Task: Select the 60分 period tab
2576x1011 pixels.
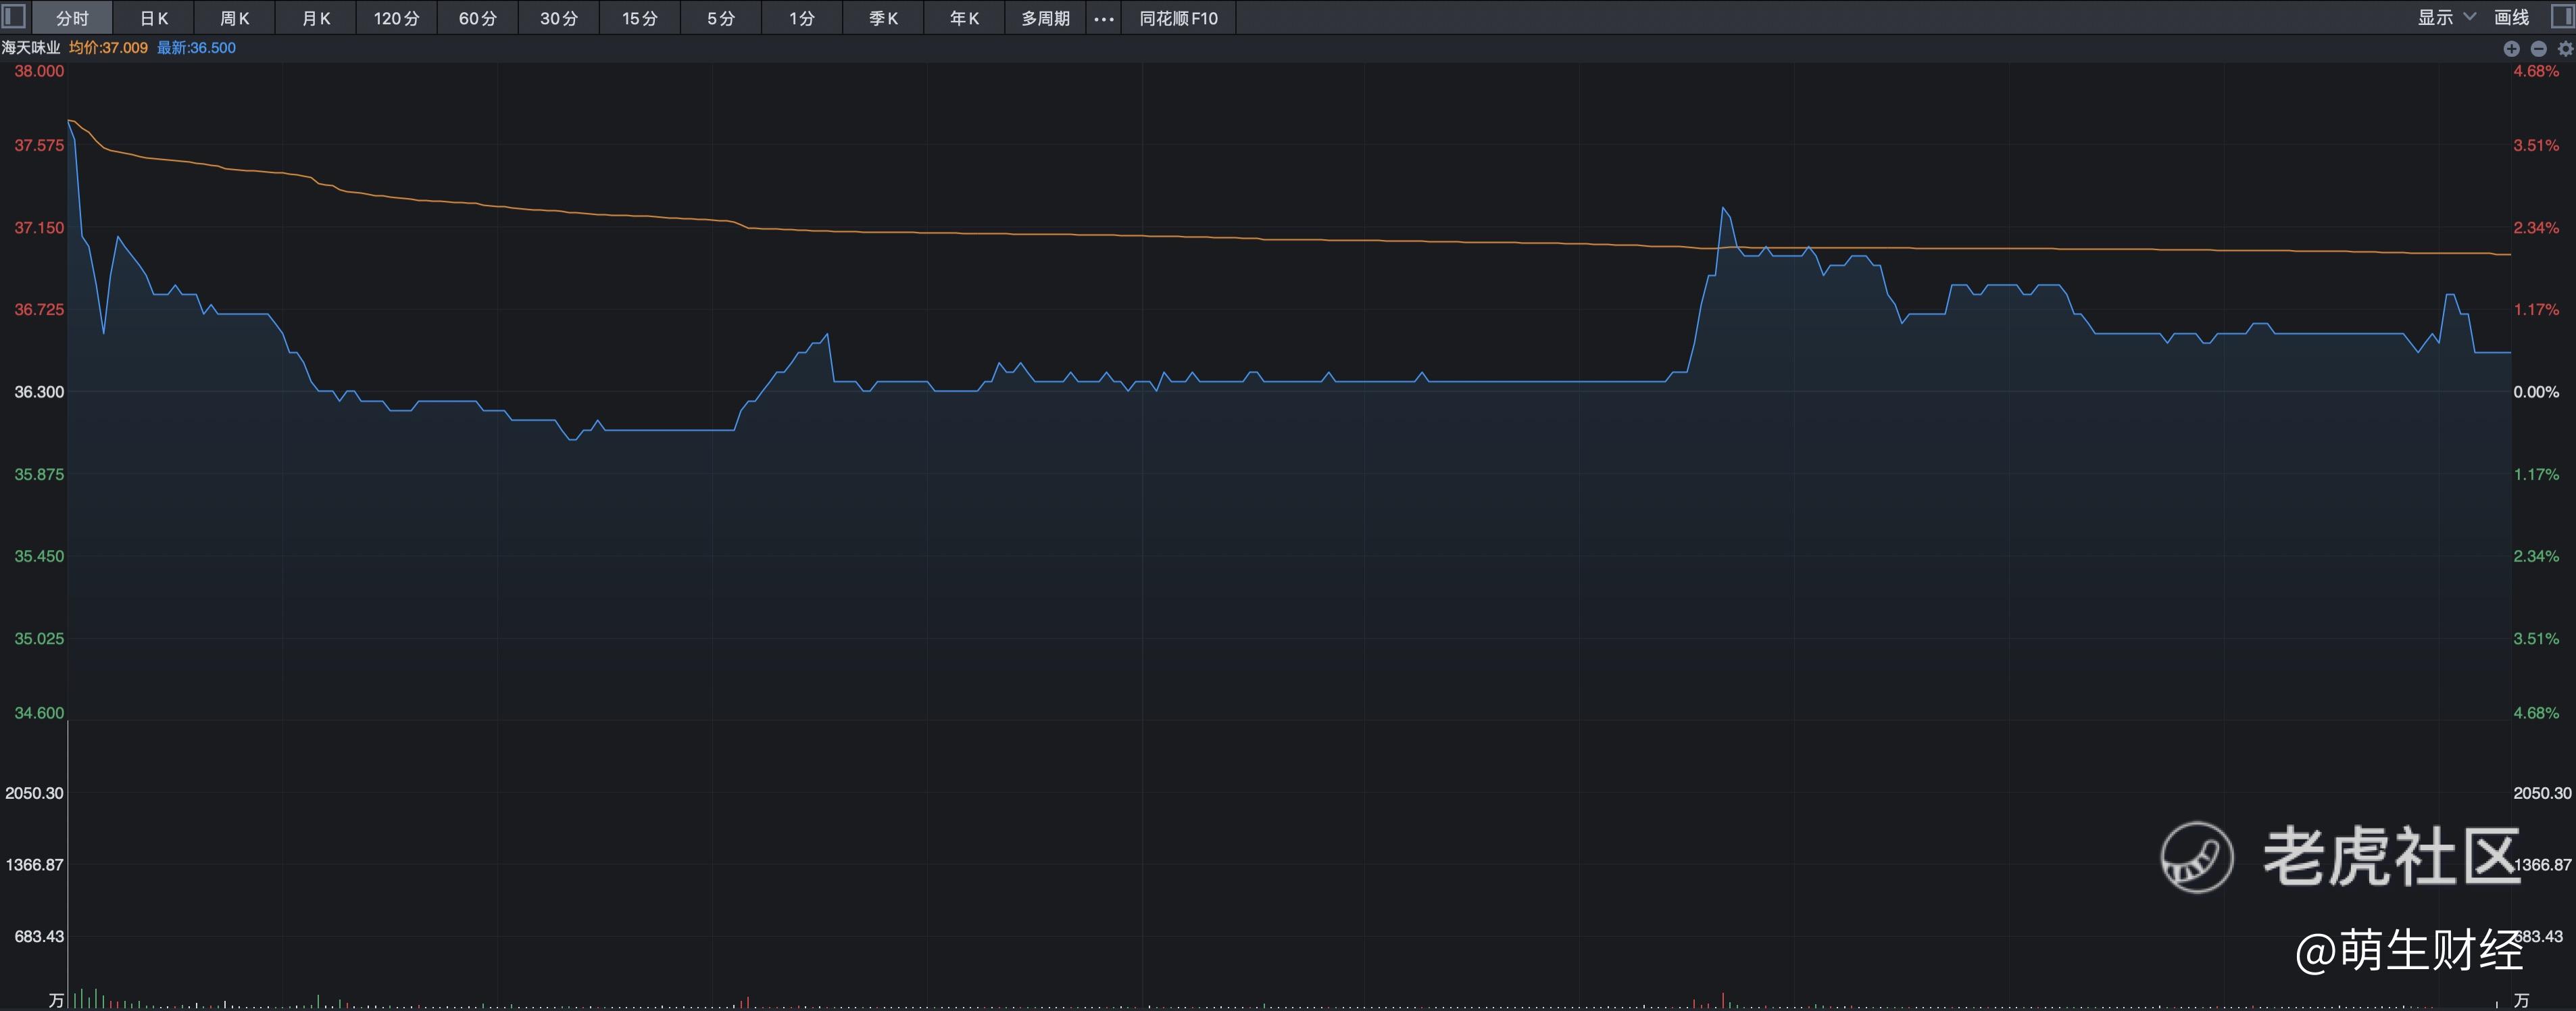Action: point(477,18)
